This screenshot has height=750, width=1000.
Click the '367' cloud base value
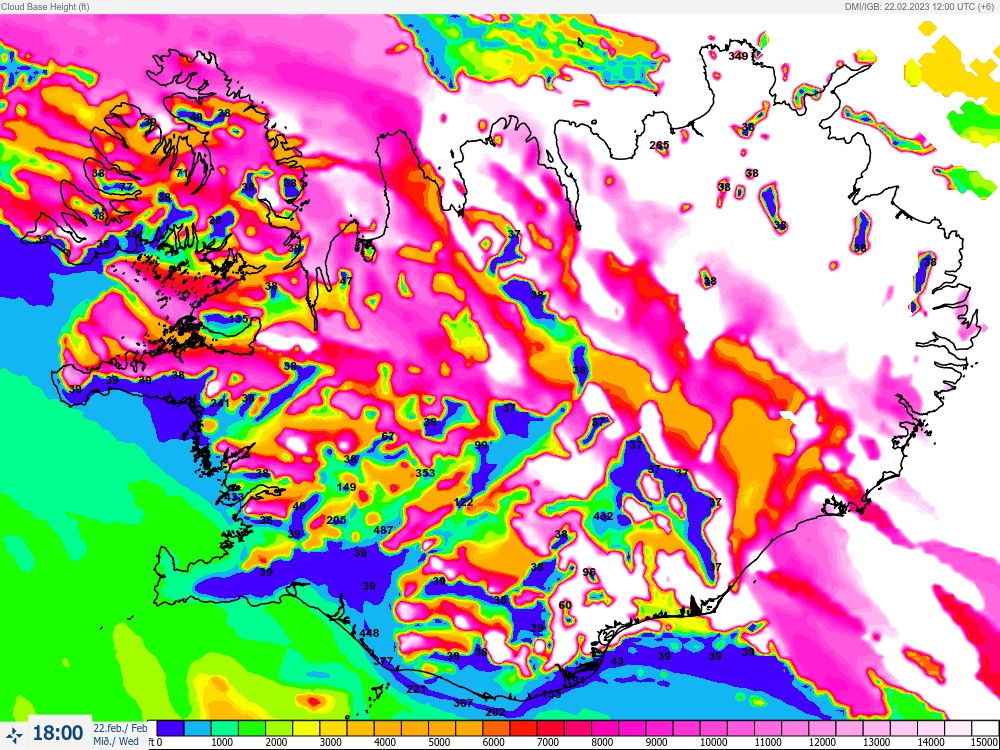pos(464,703)
